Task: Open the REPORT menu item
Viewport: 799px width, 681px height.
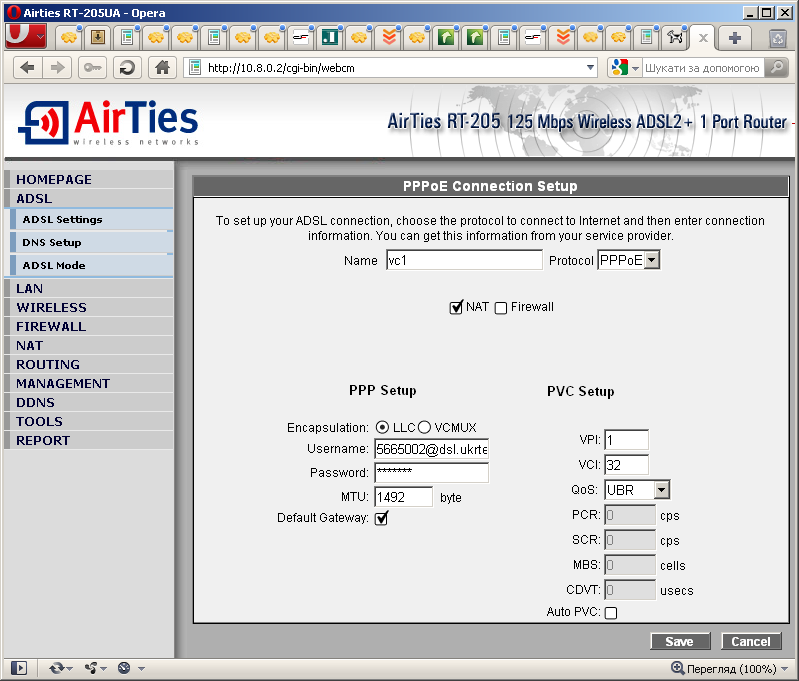Action: 89,440
